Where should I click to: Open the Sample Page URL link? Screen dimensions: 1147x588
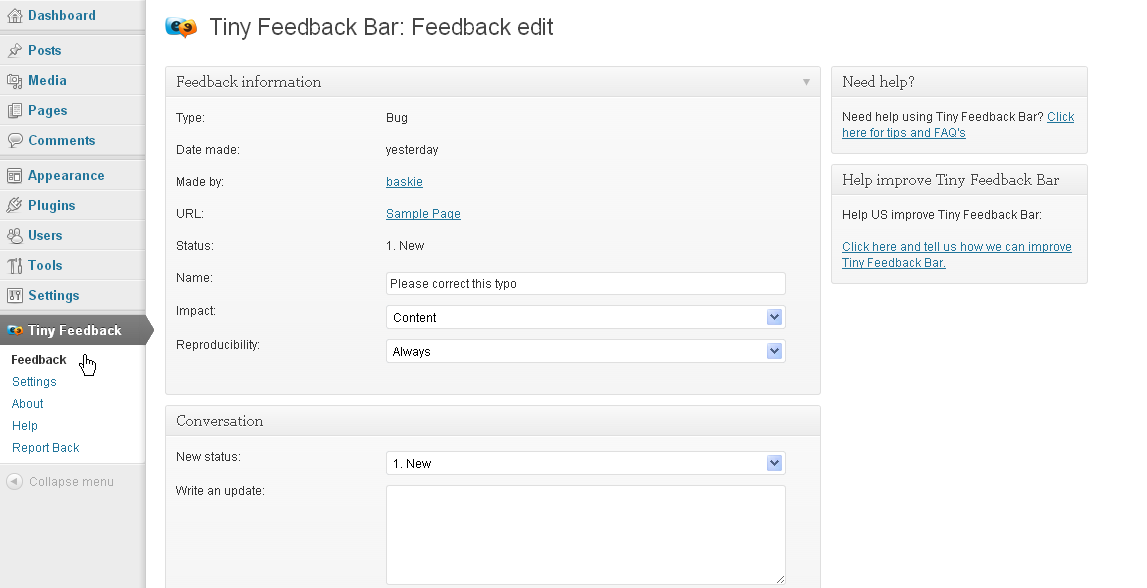pyautogui.click(x=424, y=214)
